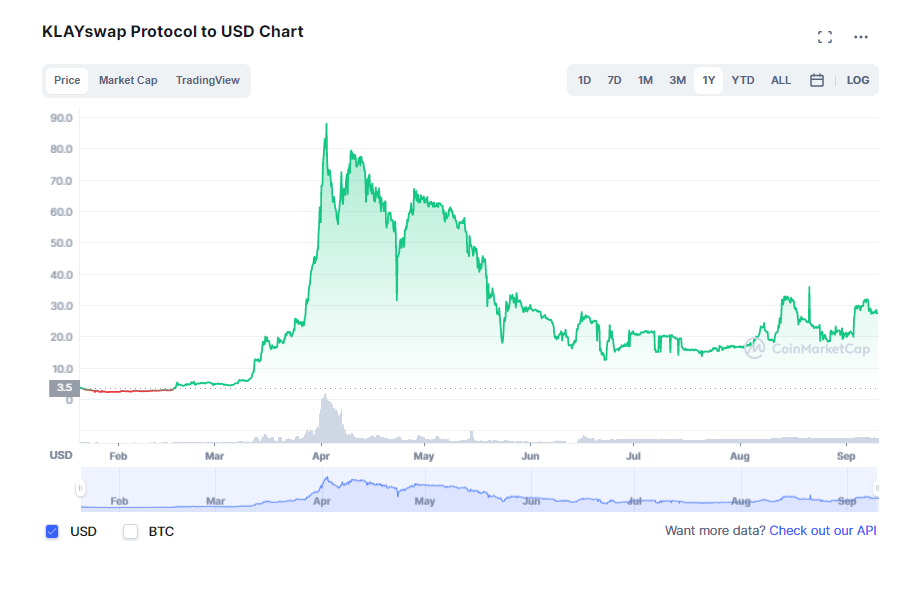Select the 1M time range
Image resolution: width=904 pixels, height=601 pixels.
coord(645,80)
